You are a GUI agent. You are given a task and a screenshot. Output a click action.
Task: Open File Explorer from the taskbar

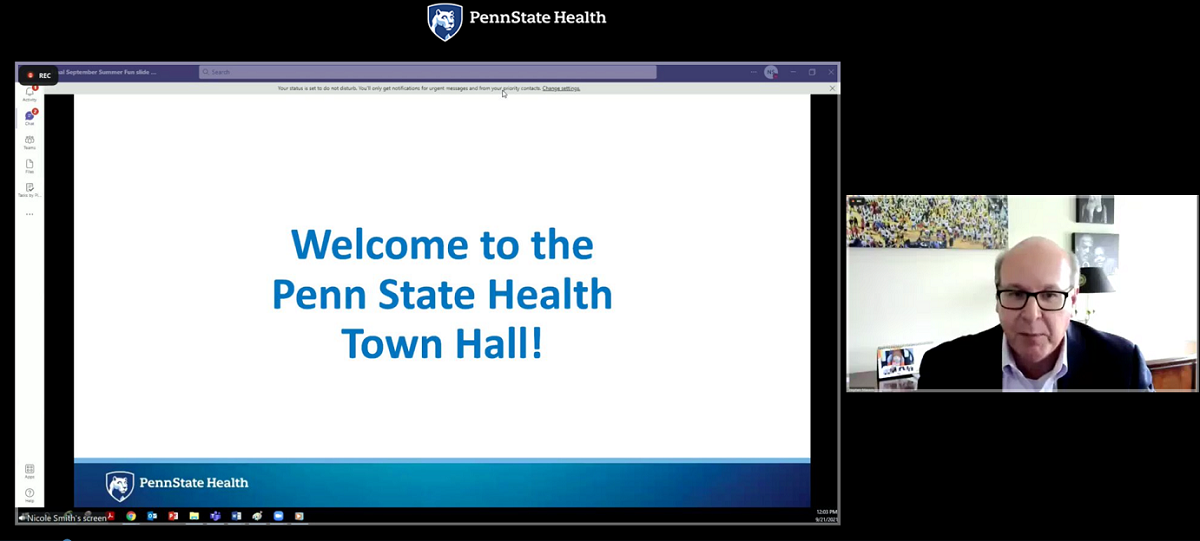[194, 516]
